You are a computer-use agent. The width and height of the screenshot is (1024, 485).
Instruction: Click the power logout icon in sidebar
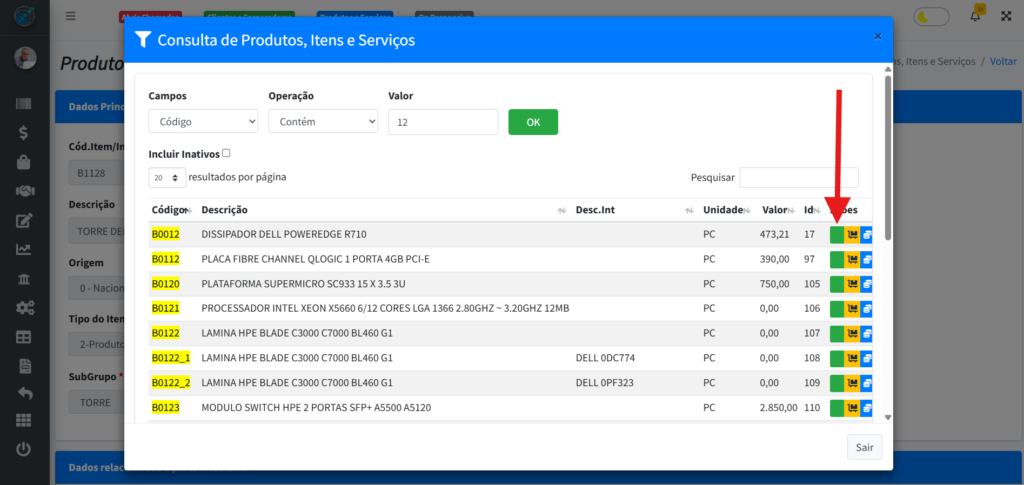pyautogui.click(x=25, y=450)
